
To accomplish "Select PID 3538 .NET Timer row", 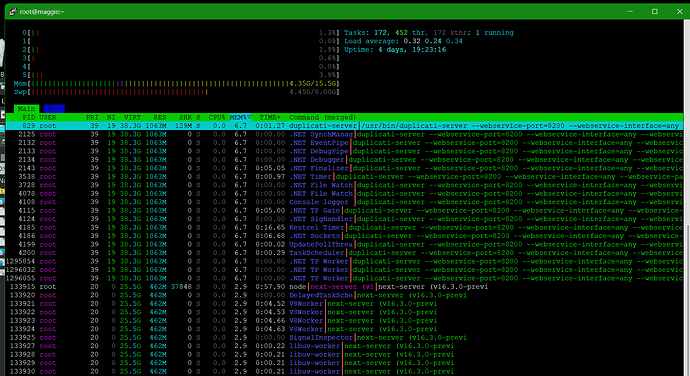I will [x=344, y=177].
